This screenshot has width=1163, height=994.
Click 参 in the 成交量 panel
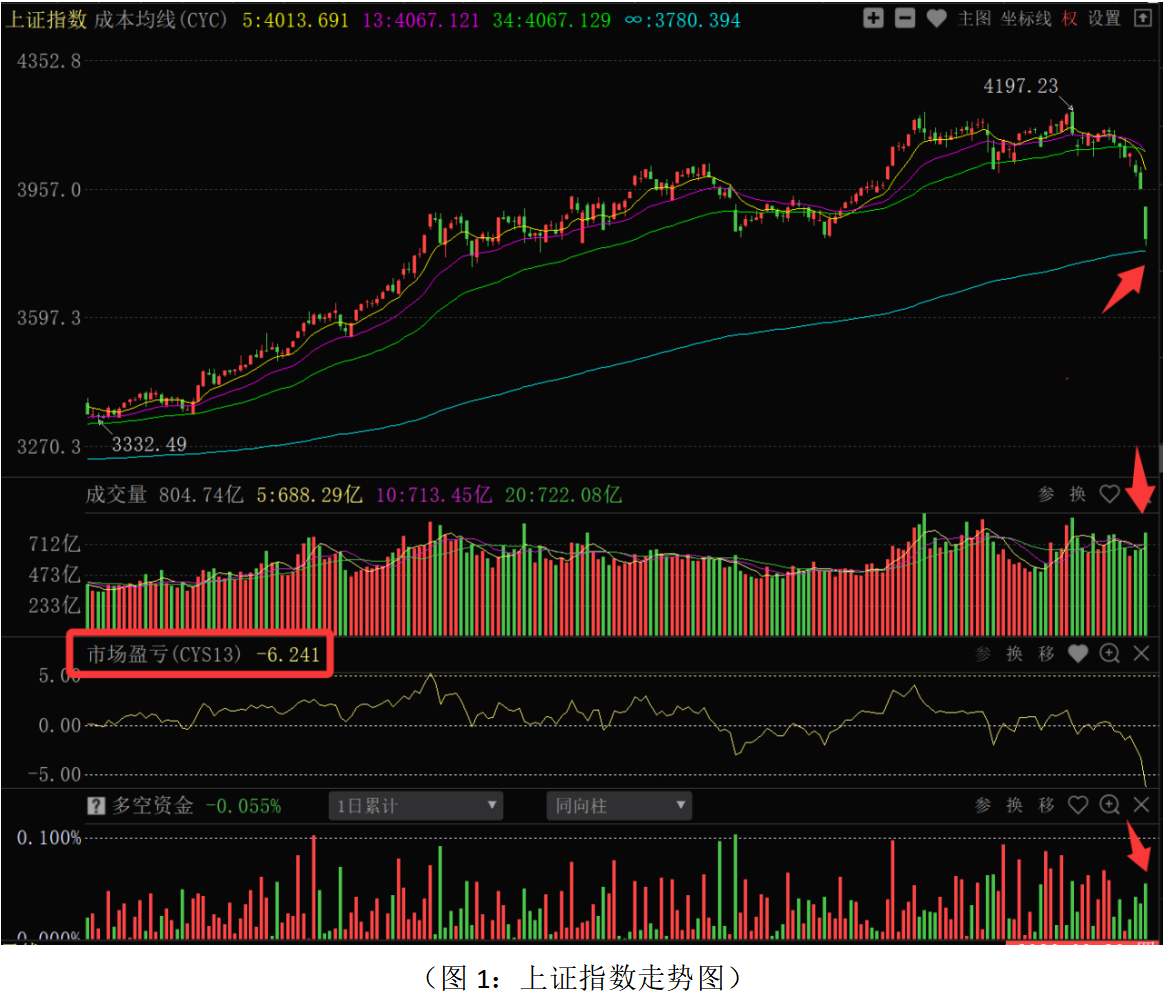1046,494
